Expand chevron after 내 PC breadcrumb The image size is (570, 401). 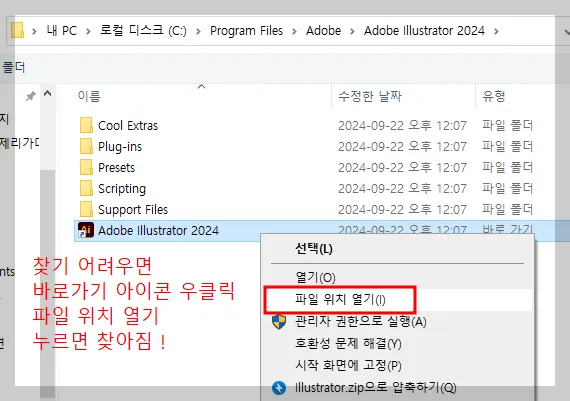pos(88,32)
